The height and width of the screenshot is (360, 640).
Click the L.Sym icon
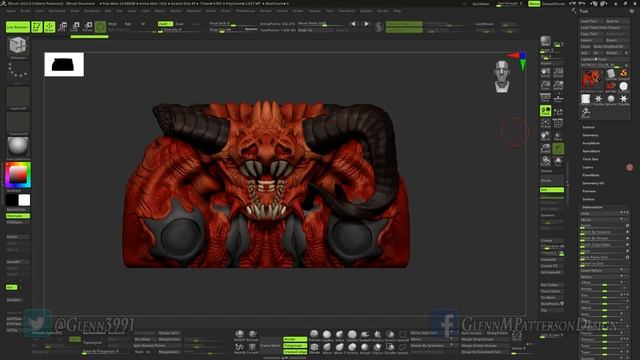pyautogui.click(x=558, y=111)
